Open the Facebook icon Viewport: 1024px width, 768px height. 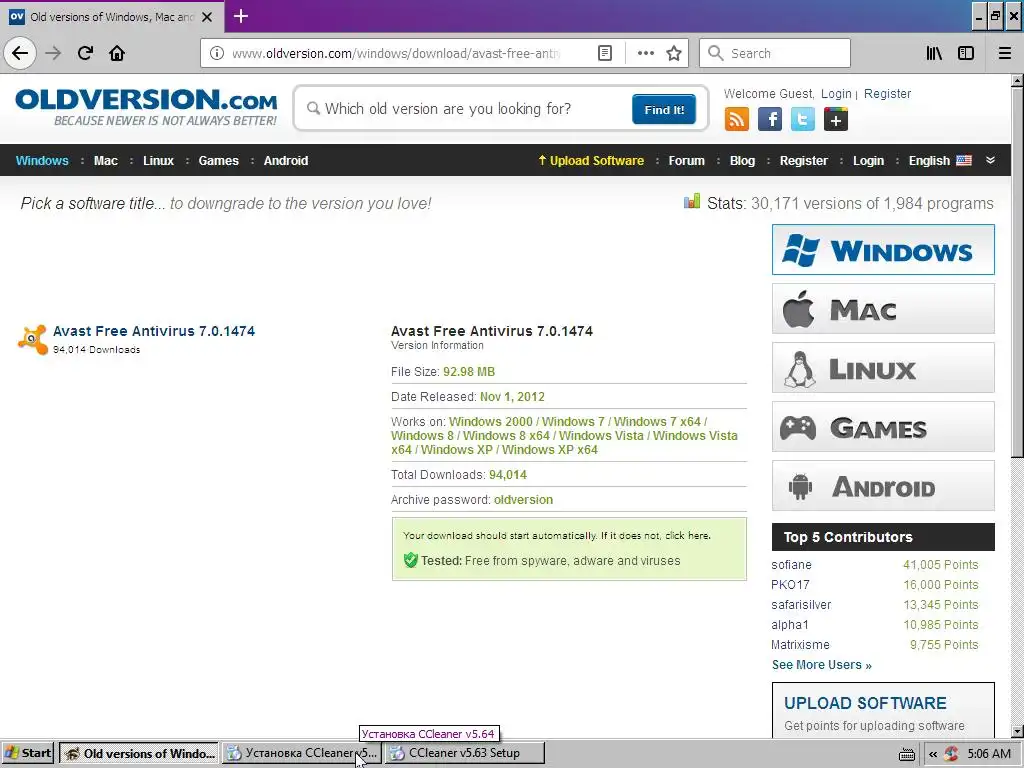point(770,120)
